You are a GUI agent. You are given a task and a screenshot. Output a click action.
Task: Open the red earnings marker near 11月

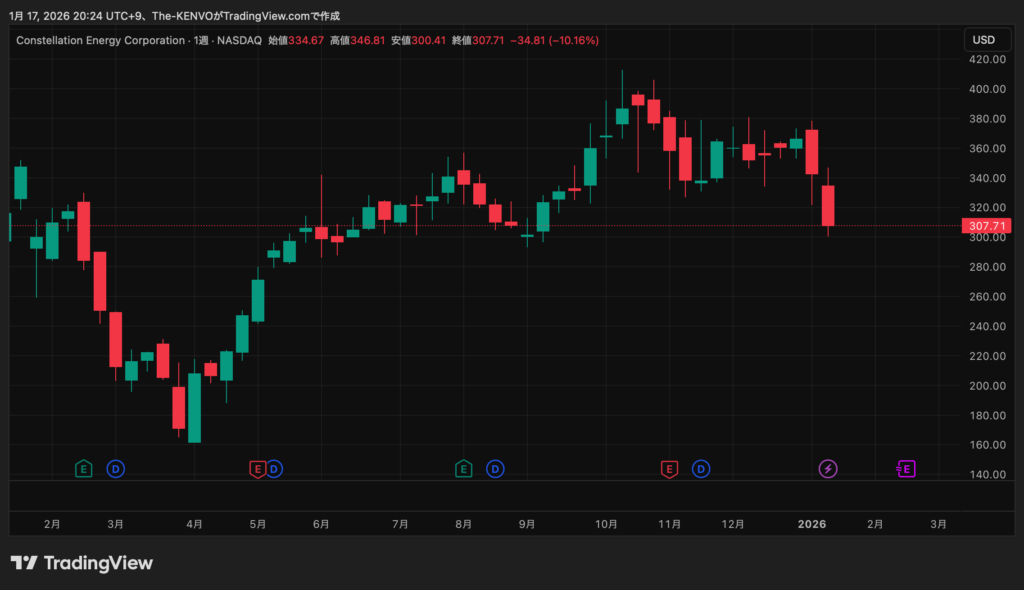point(669,468)
